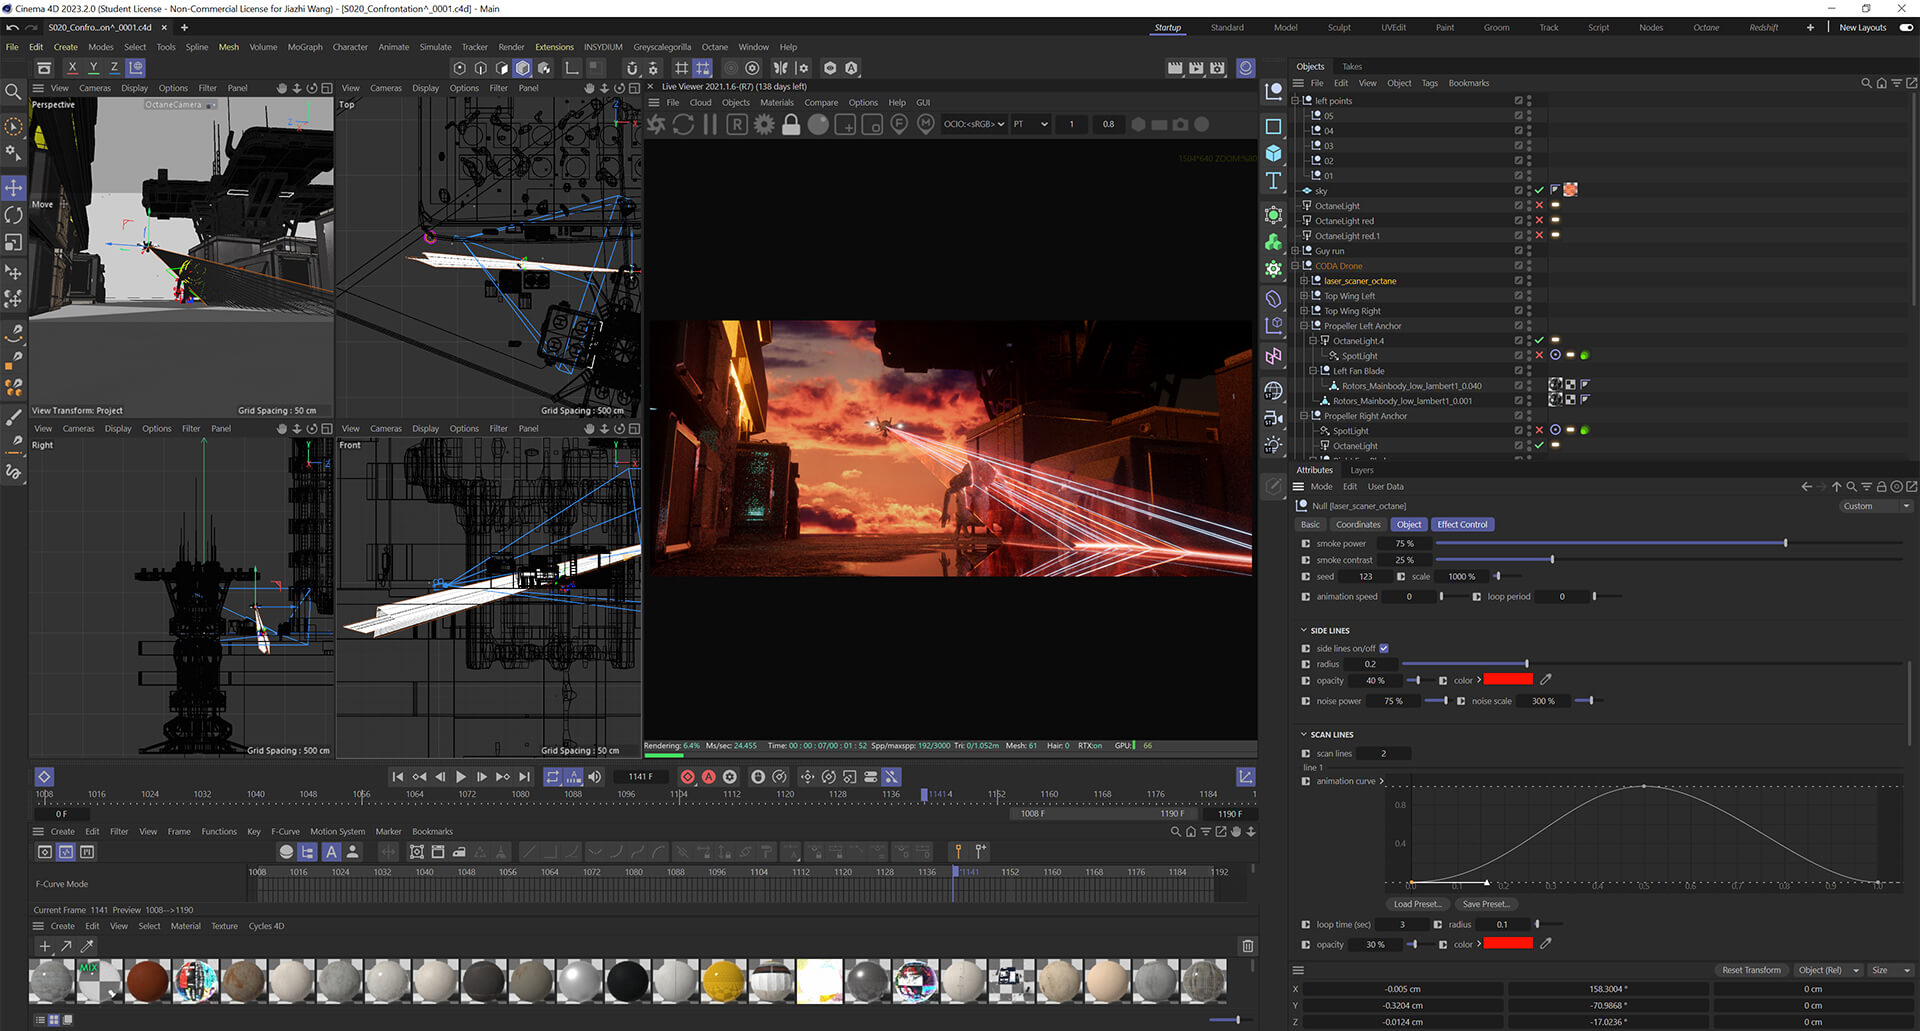Expand the laser_scaner_octane null

coord(1304,280)
